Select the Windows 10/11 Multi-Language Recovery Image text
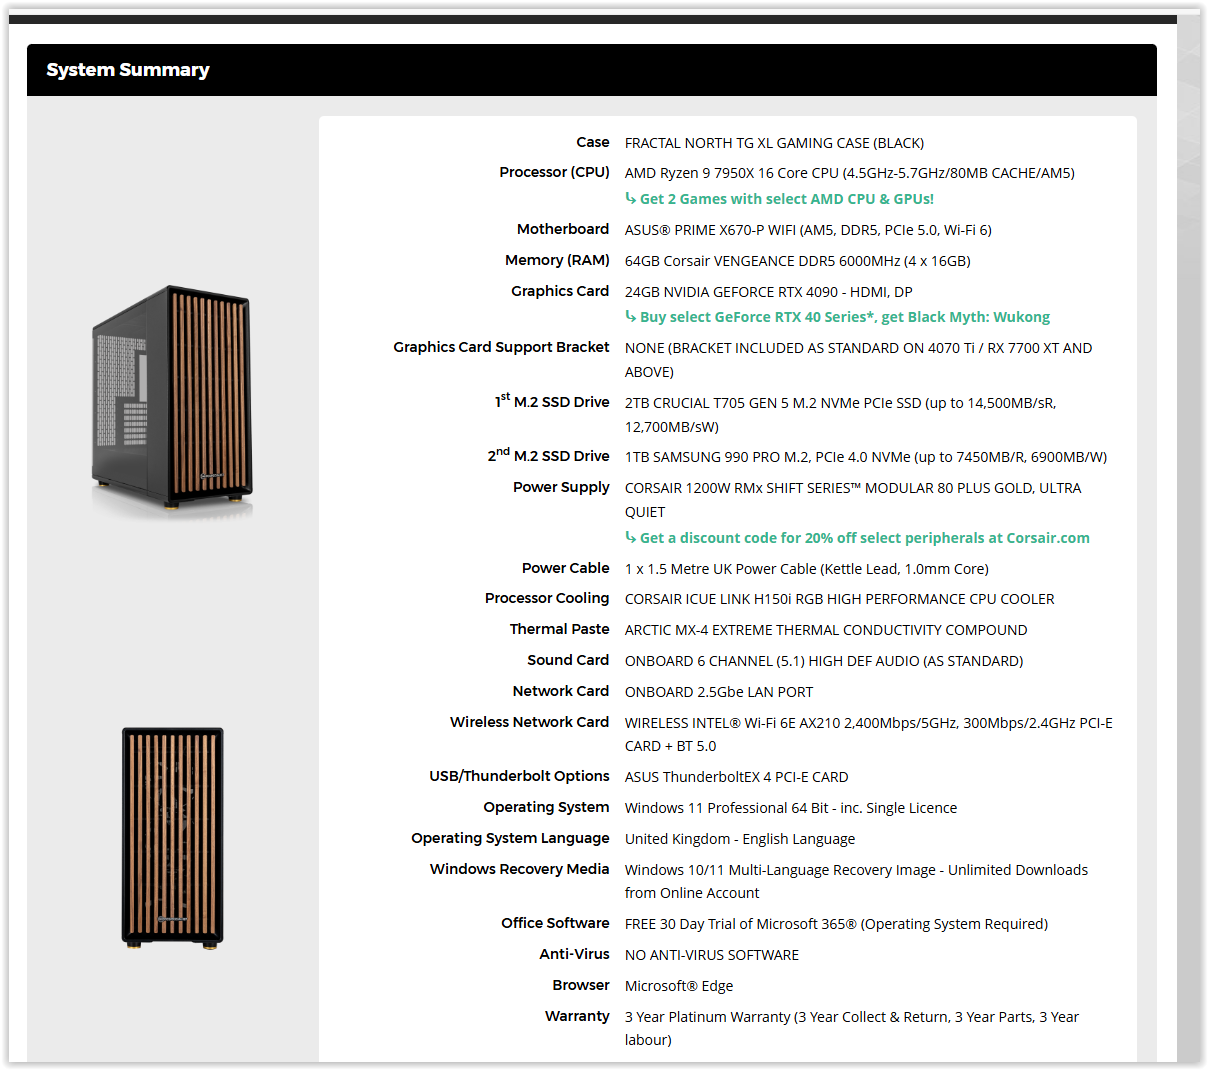The width and height of the screenshot is (1208, 1070). pyautogui.click(x=856, y=881)
